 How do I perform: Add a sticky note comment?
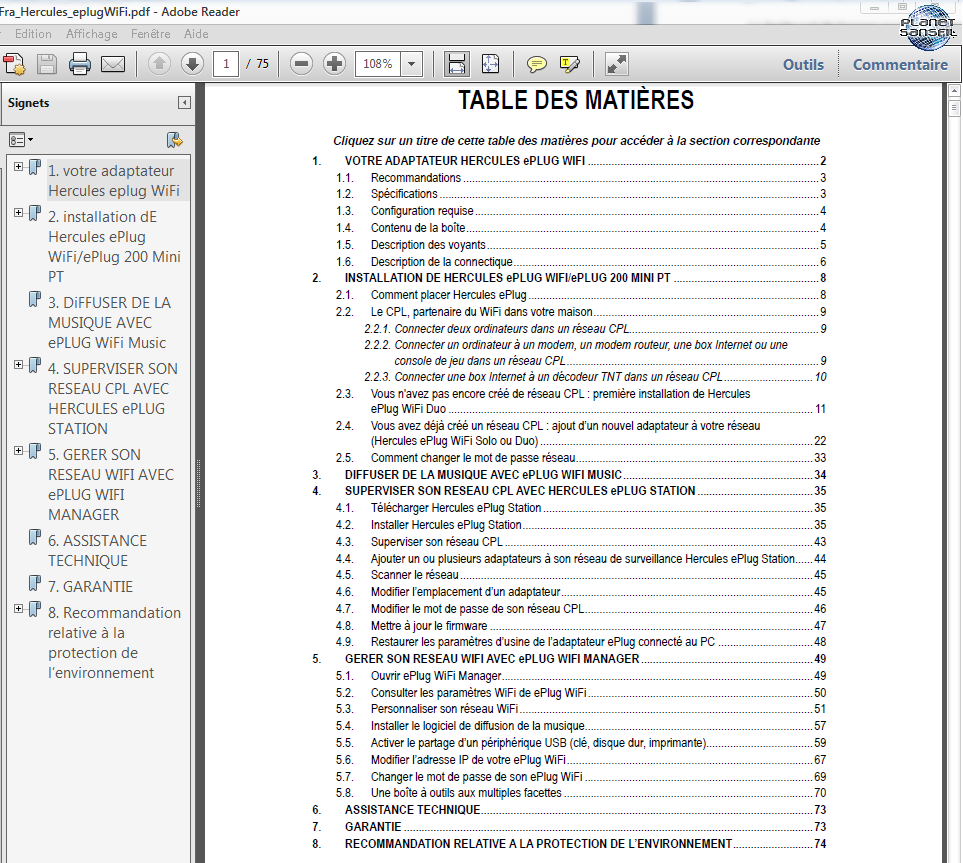tap(537, 64)
